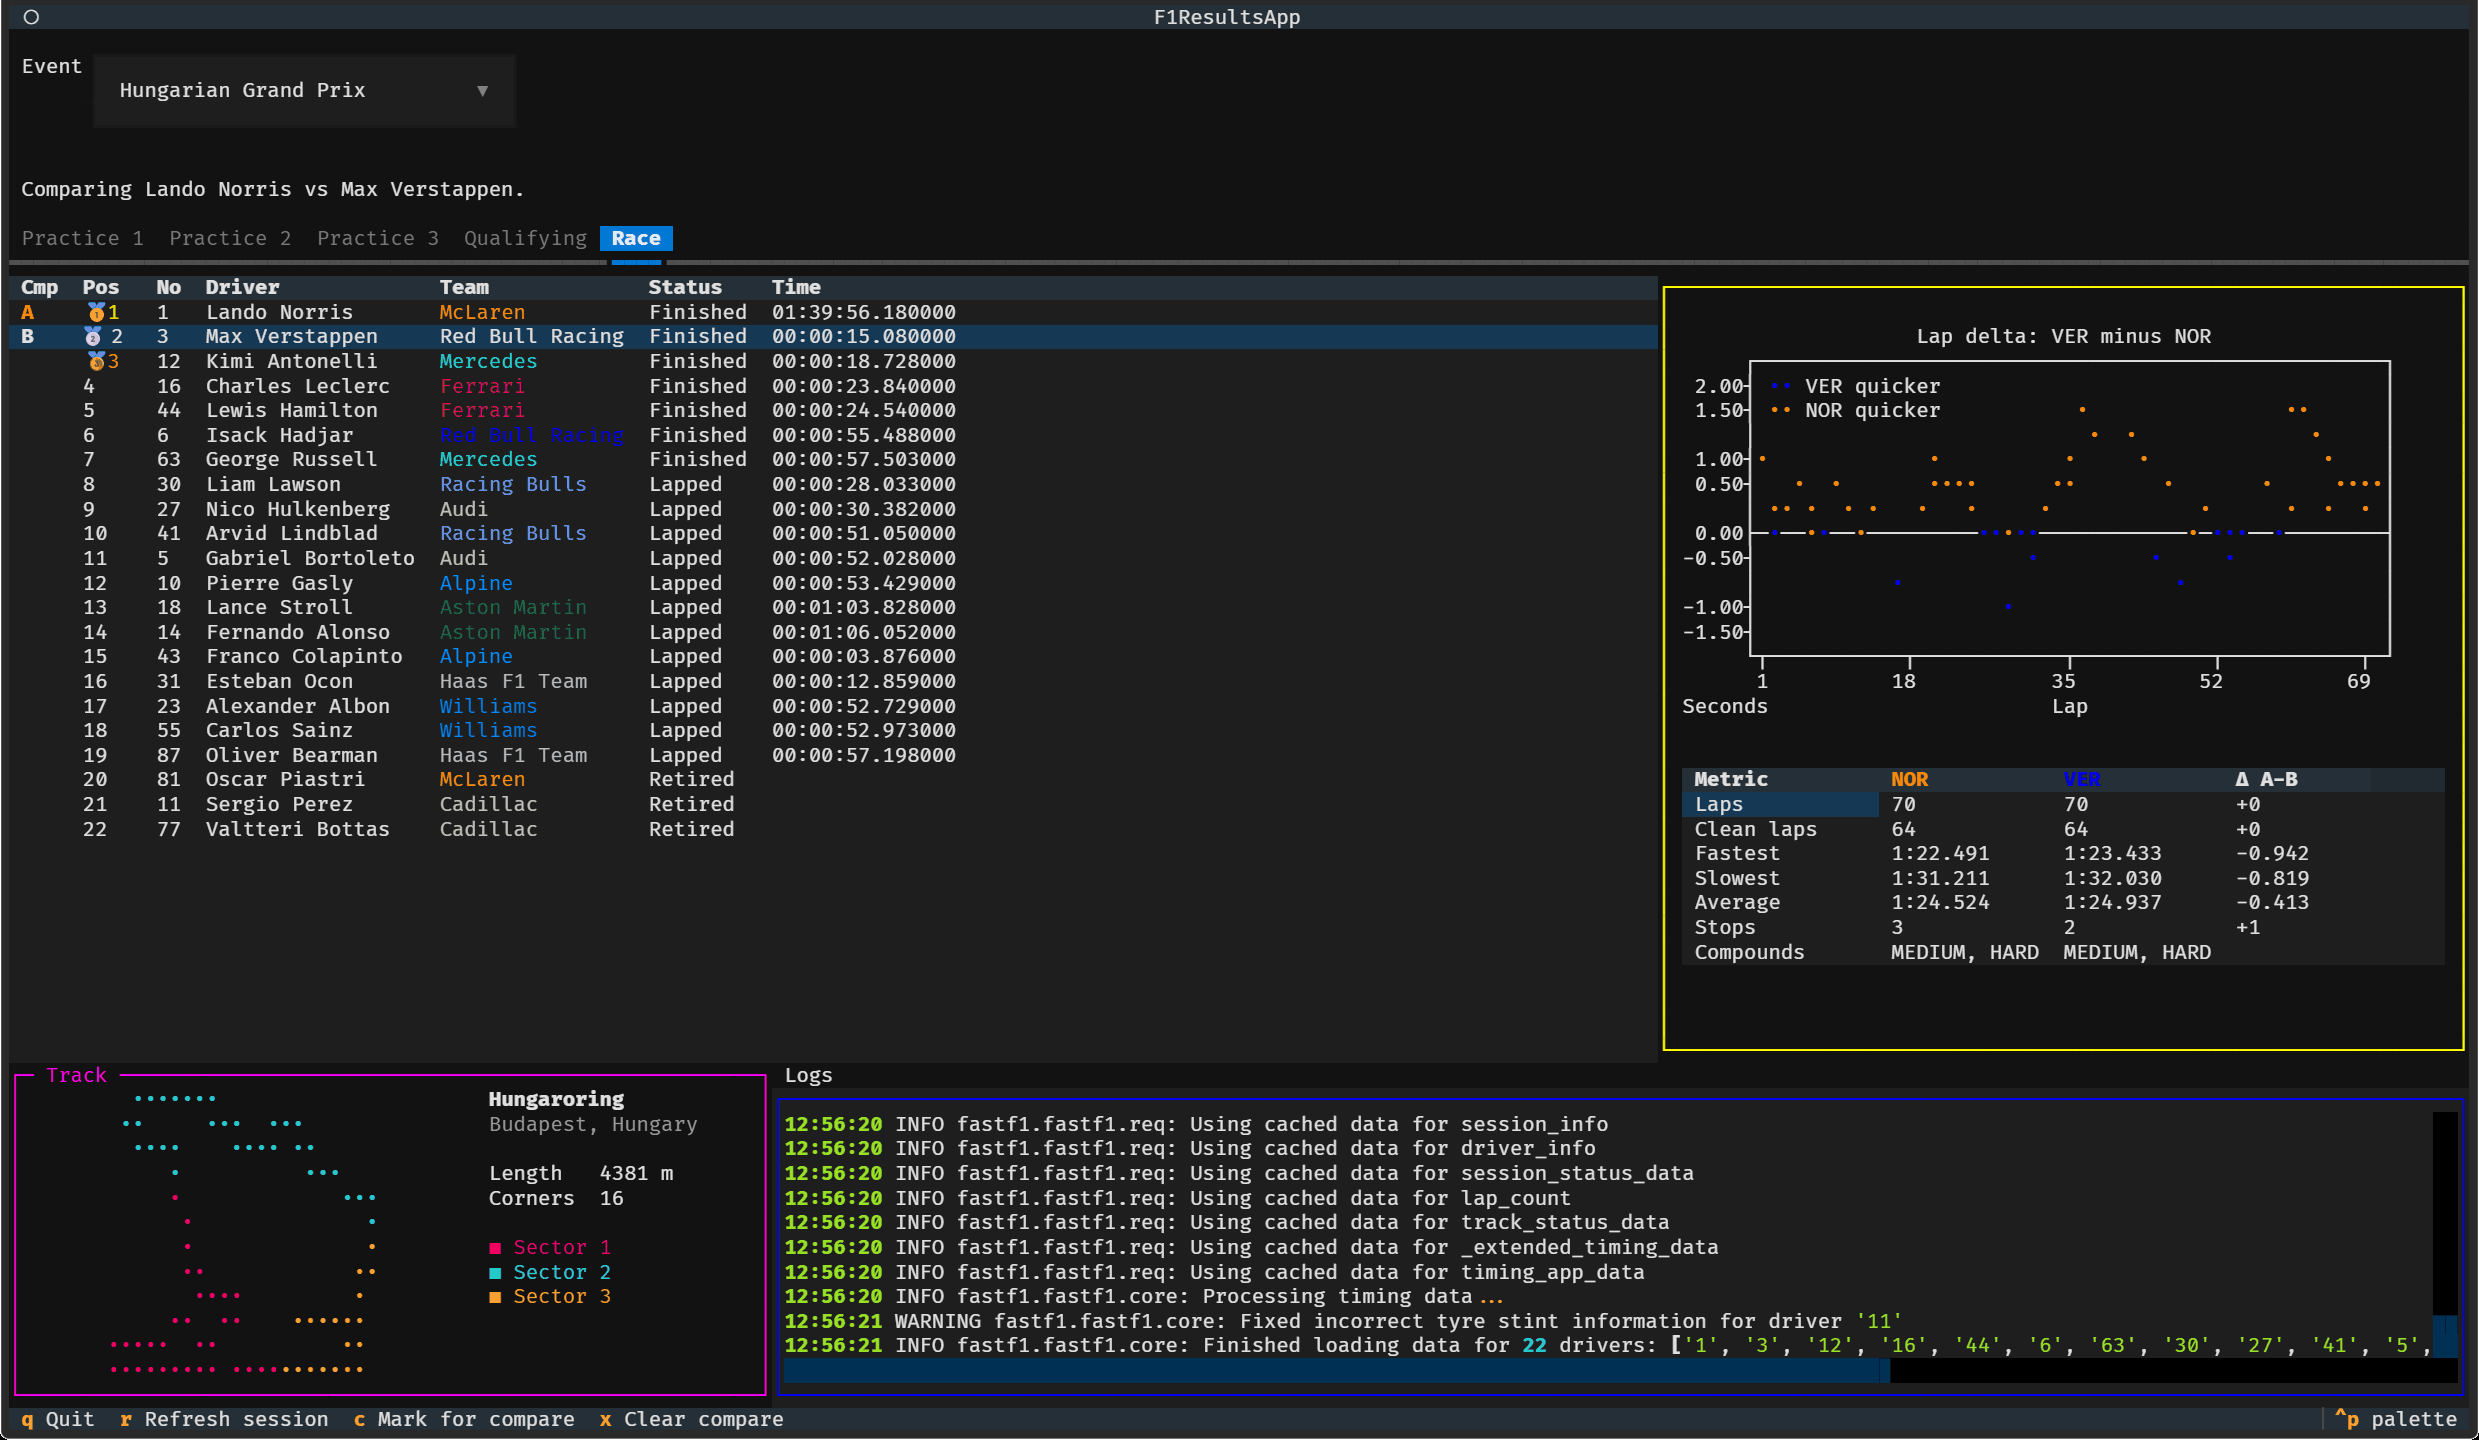Click the Time column header
2479x1440 pixels.
pyautogui.click(x=796, y=287)
